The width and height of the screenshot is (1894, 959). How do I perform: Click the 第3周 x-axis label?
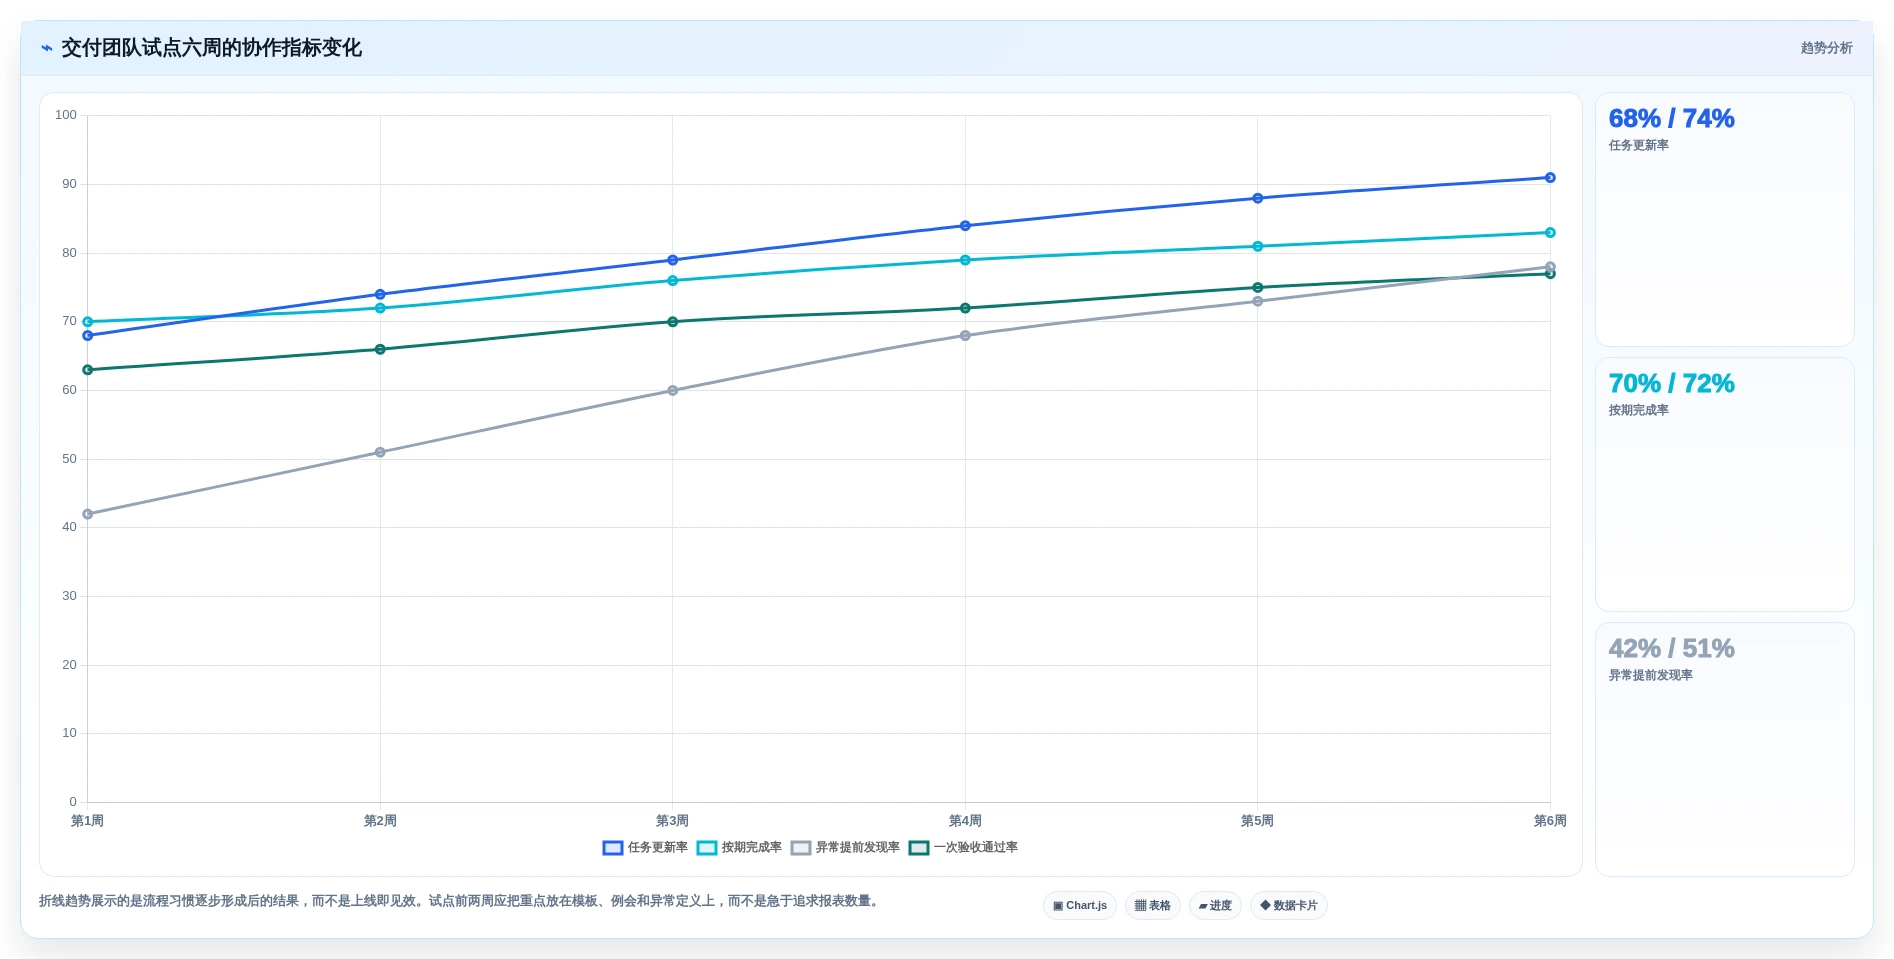[672, 821]
